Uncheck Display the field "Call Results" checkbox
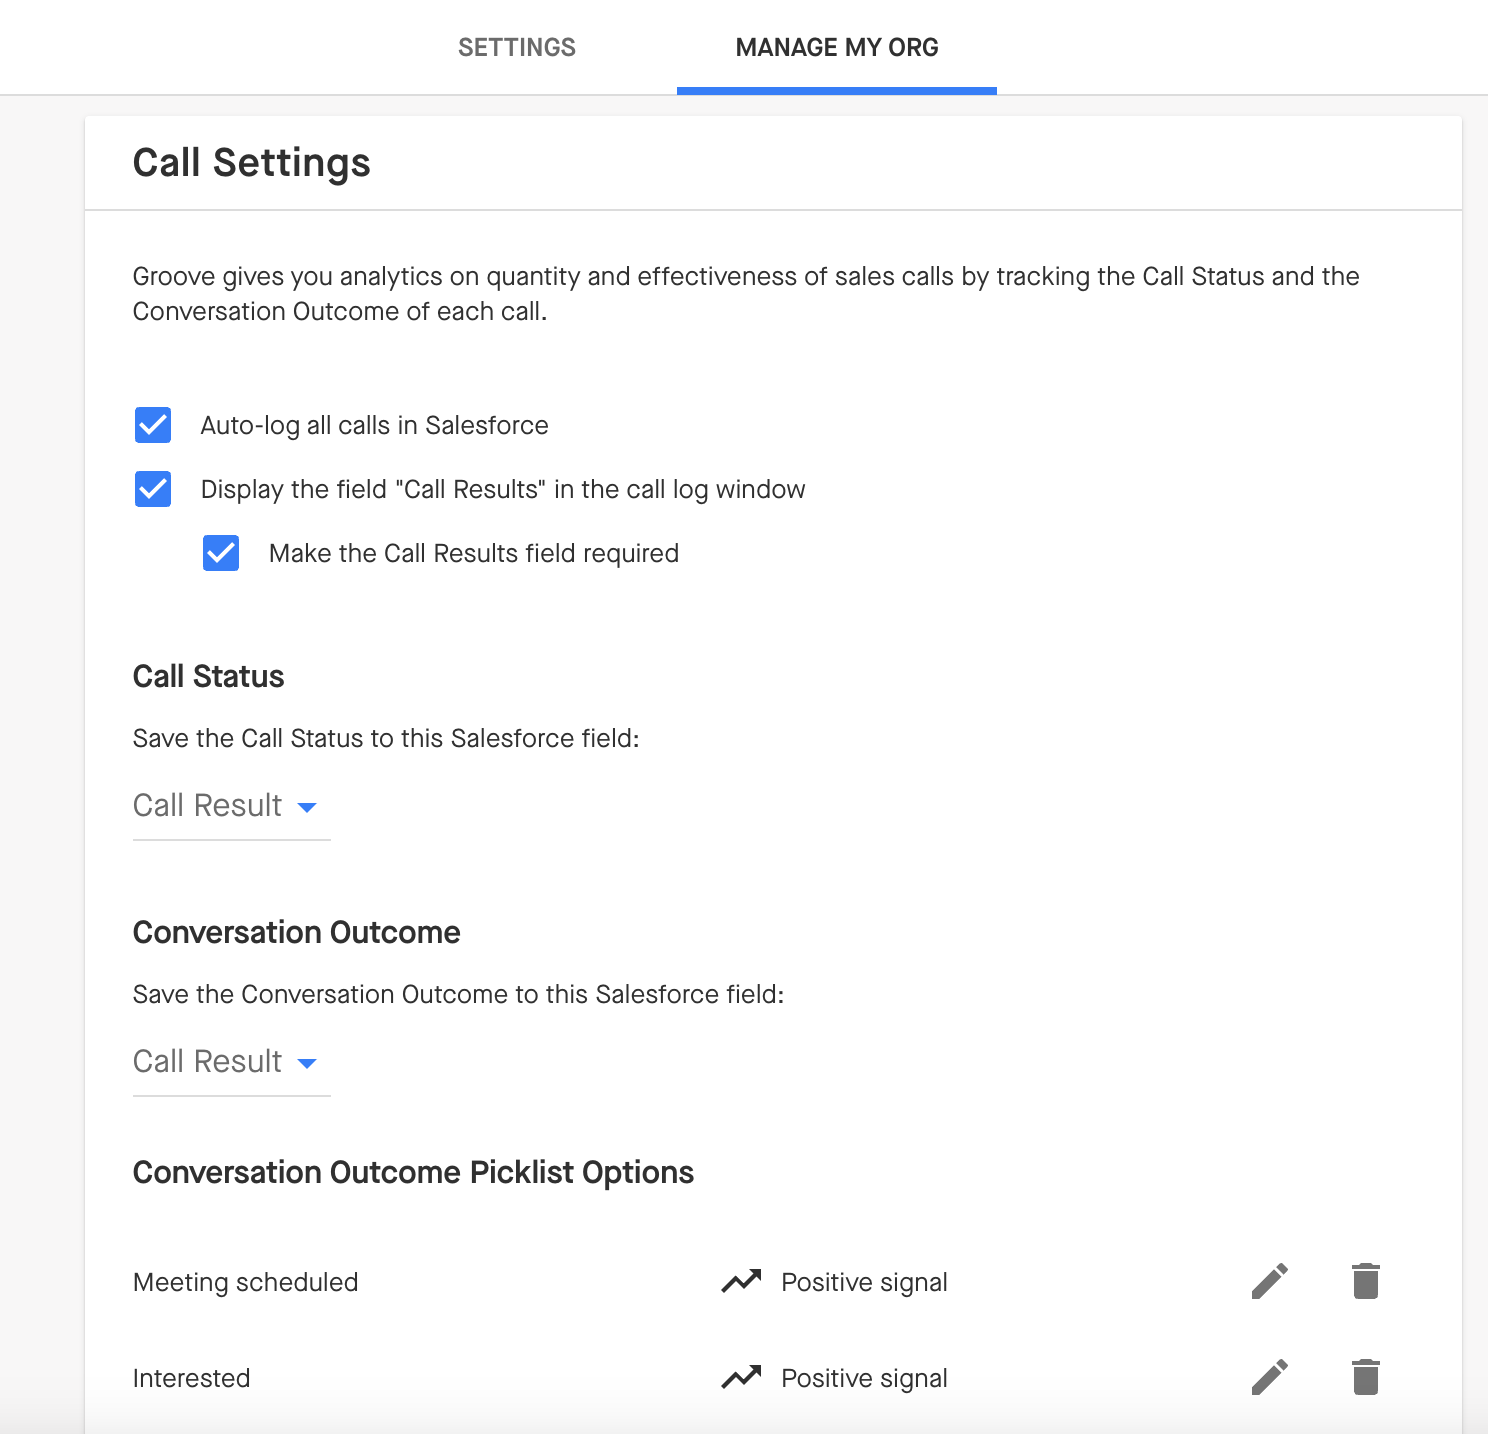Screen dimensions: 1488x1434 pyautogui.click(x=153, y=489)
